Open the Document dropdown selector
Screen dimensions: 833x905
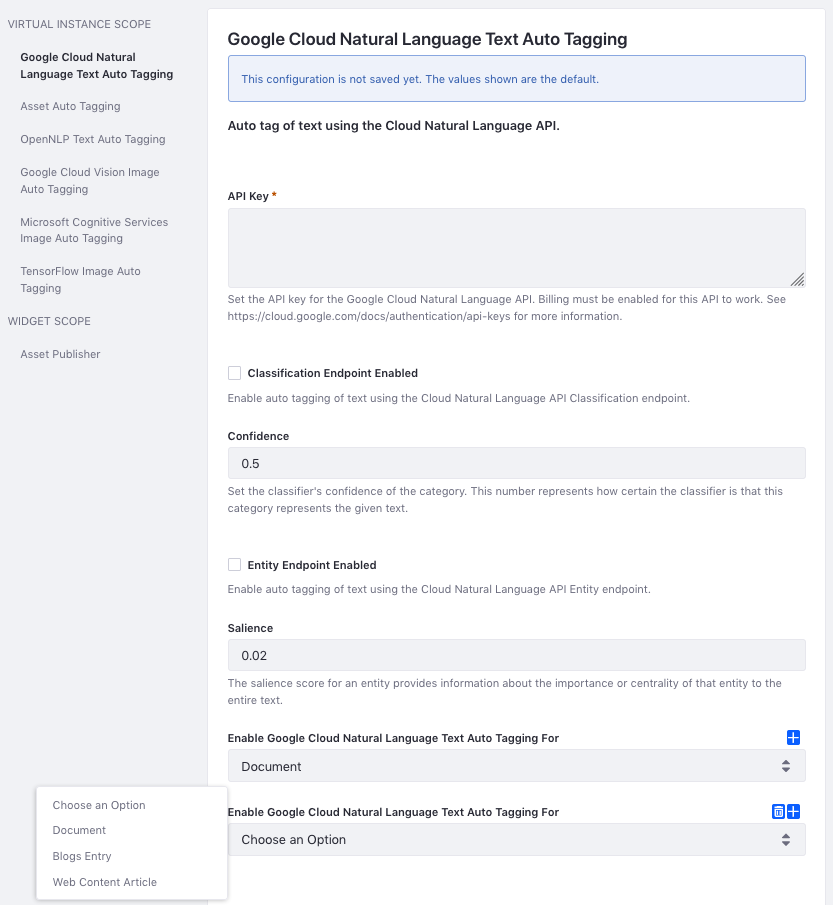click(x=517, y=766)
